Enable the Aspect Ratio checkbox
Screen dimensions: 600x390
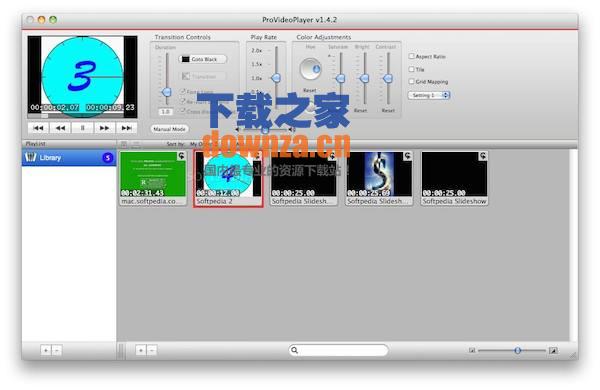411,56
